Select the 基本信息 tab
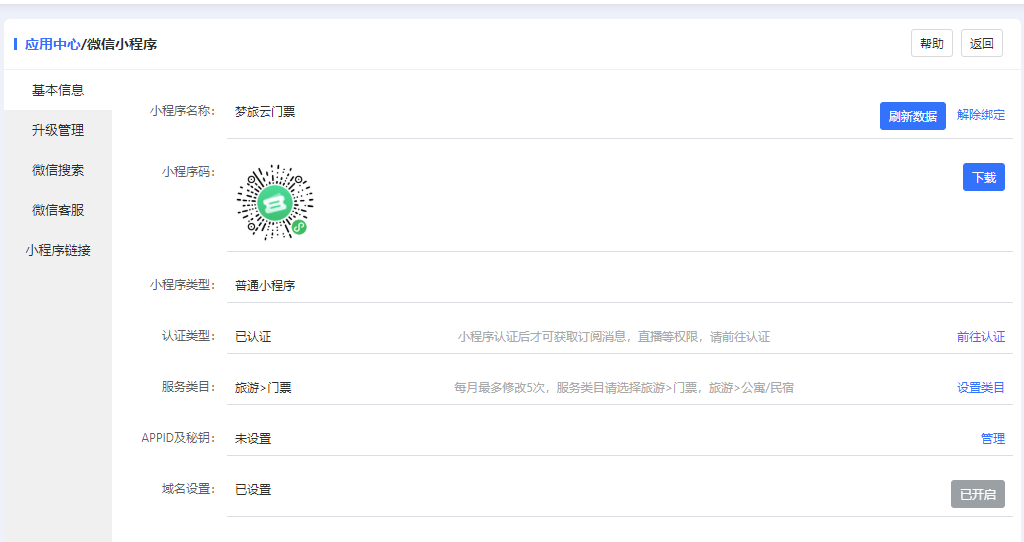Screen dimensions: 1024x542 [58, 90]
